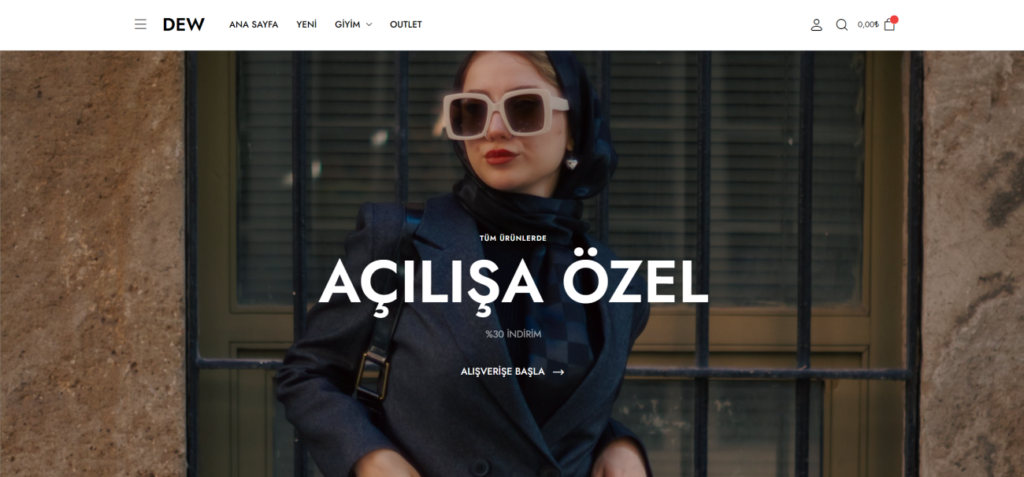Click the model's white sunglasses in banner

(x=504, y=114)
